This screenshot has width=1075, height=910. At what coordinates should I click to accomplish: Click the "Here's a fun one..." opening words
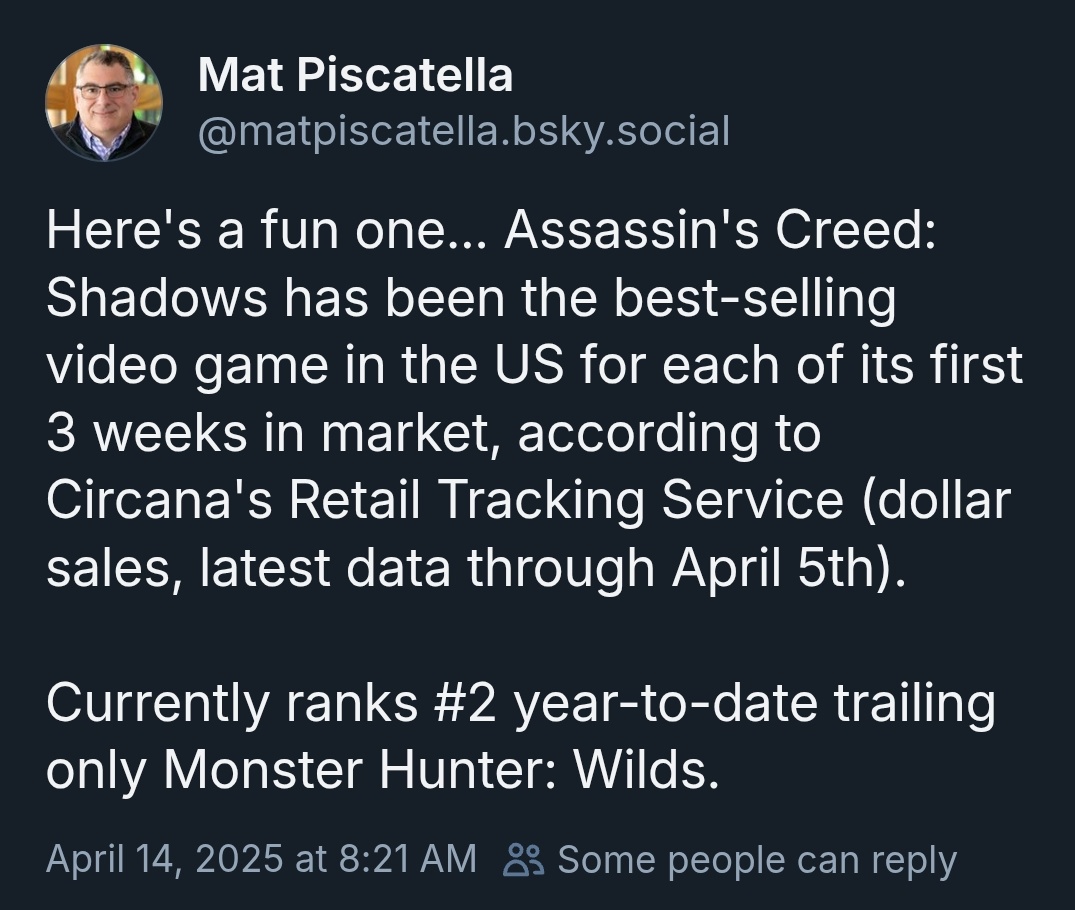point(267,231)
